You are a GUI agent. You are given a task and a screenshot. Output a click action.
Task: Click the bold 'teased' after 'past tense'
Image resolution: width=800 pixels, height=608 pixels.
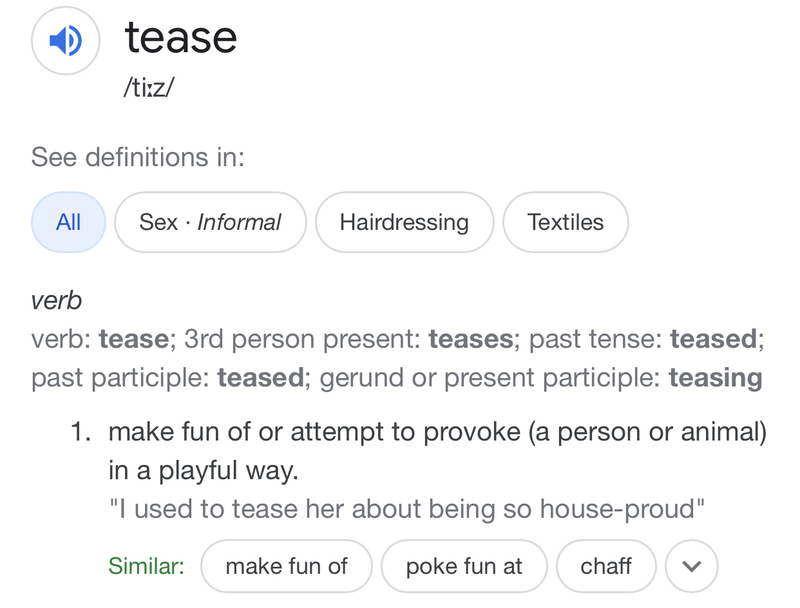pyautogui.click(x=714, y=339)
